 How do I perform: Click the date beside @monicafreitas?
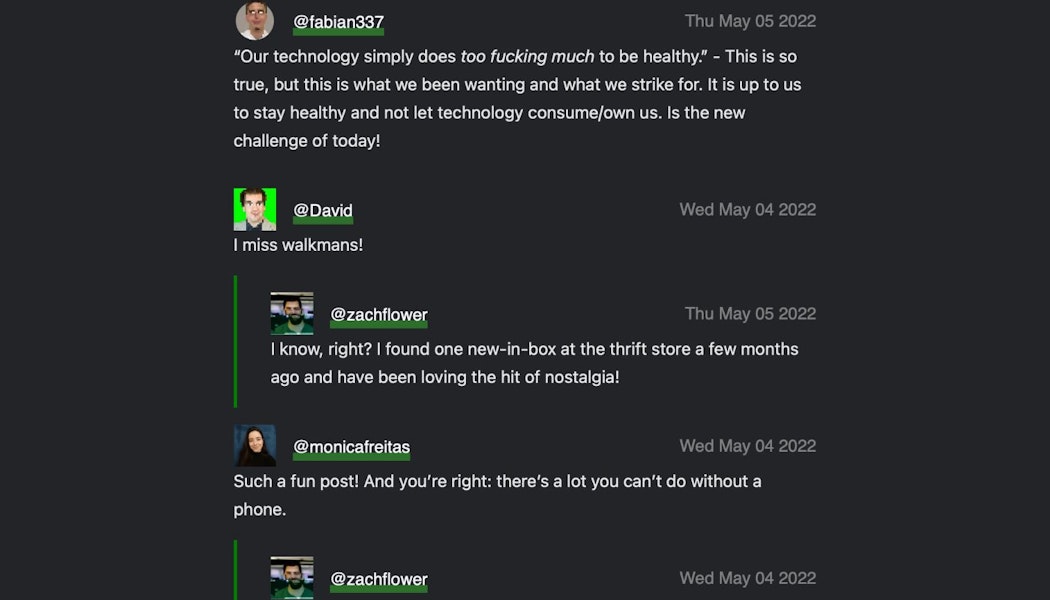[747, 446]
